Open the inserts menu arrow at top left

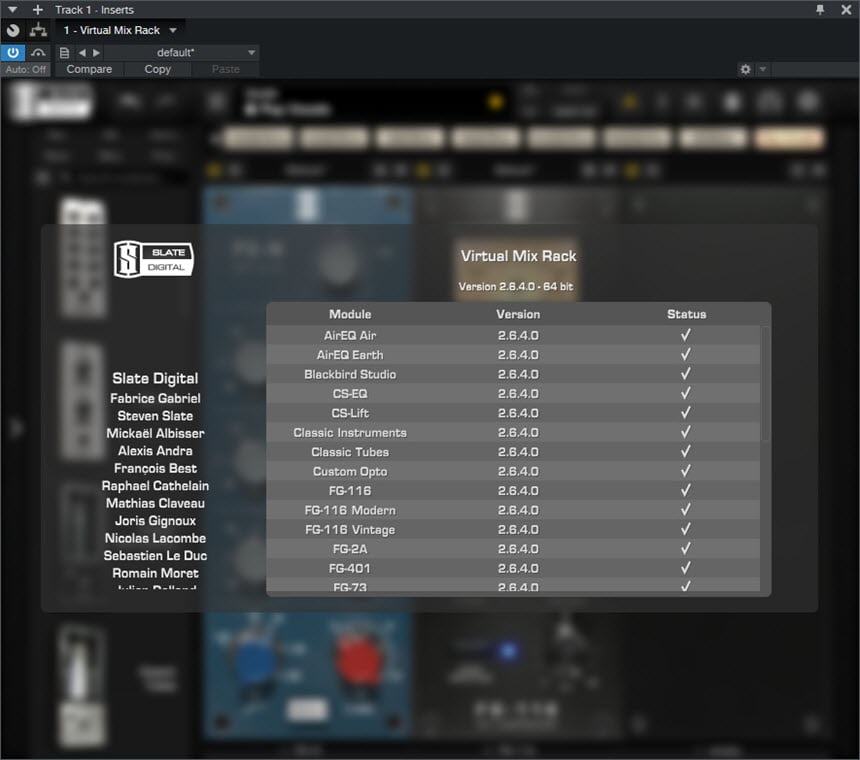tap(12, 9)
